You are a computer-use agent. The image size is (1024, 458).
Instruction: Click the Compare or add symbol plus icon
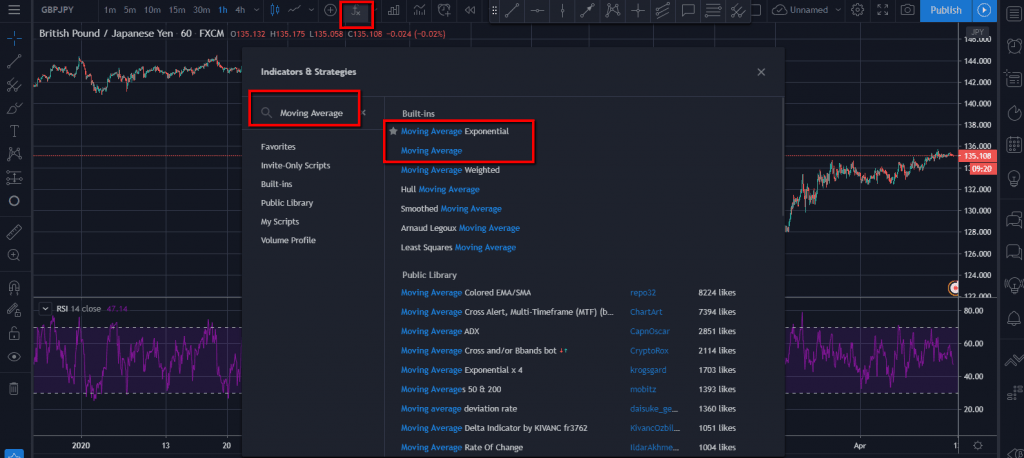pyautogui.click(x=331, y=10)
